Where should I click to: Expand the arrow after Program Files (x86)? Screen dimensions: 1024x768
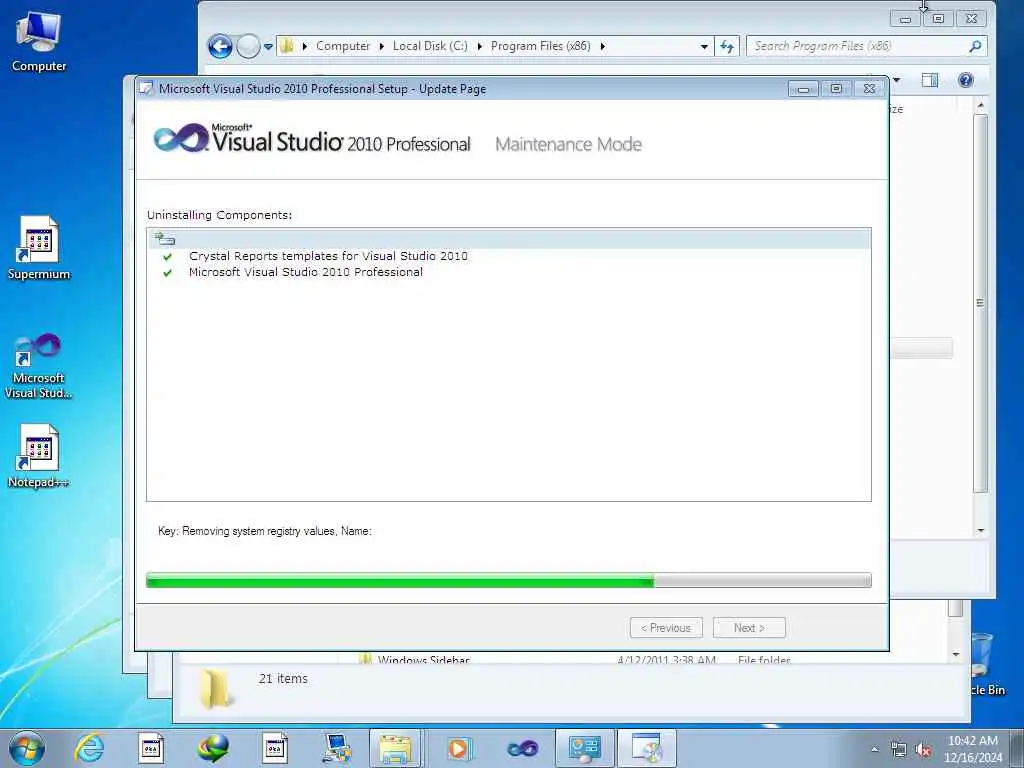(x=602, y=46)
